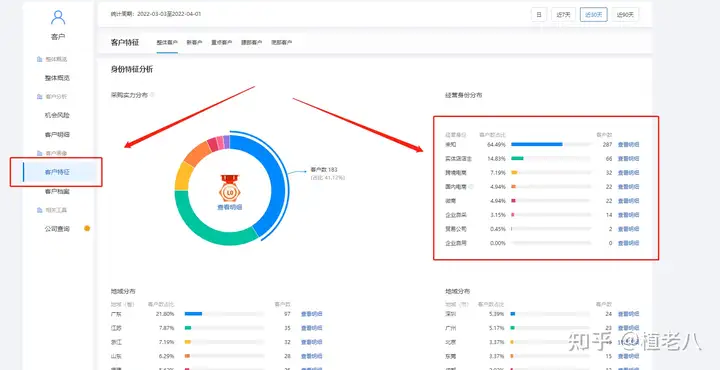Click 查看明细 for the 国内电商 row

coord(629,187)
